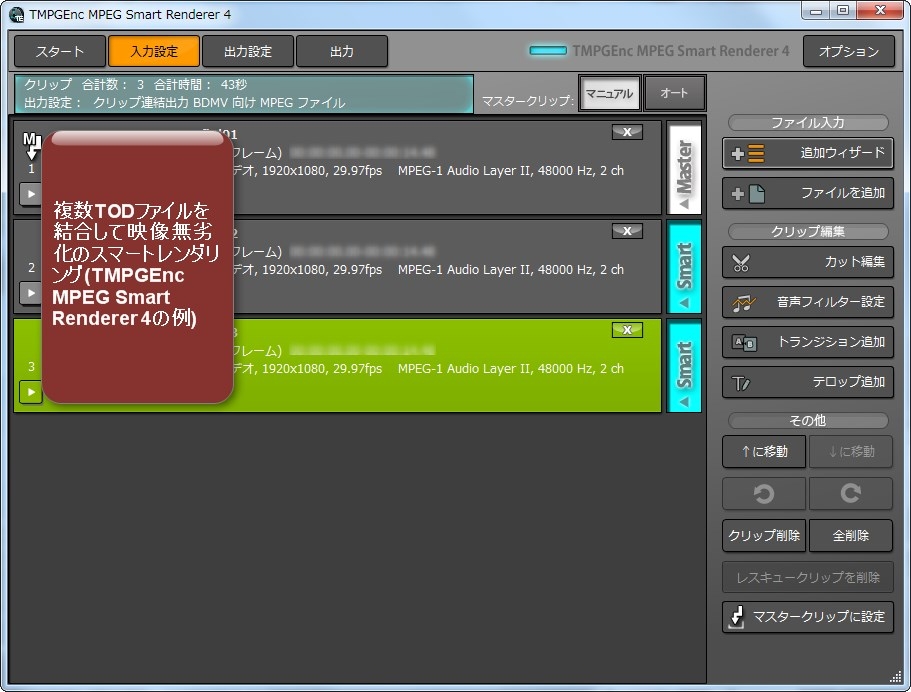Click the master clip M marker icon
The width and height of the screenshot is (911, 692).
pos(31,146)
